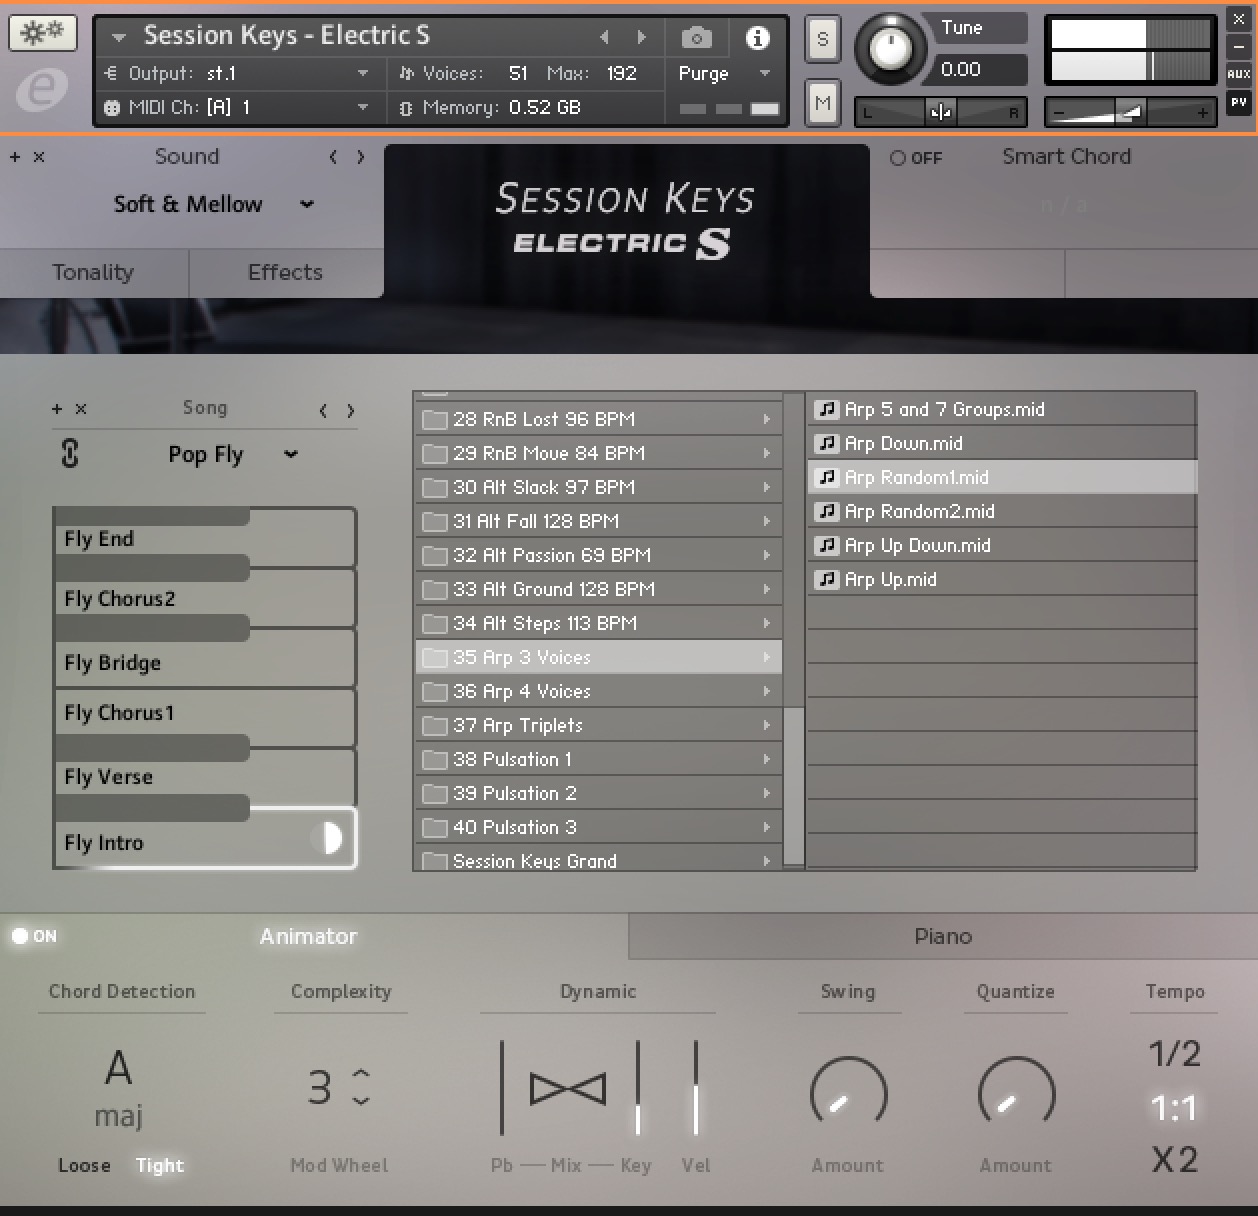Click the chain link icon beside Pop Fly

point(68,454)
